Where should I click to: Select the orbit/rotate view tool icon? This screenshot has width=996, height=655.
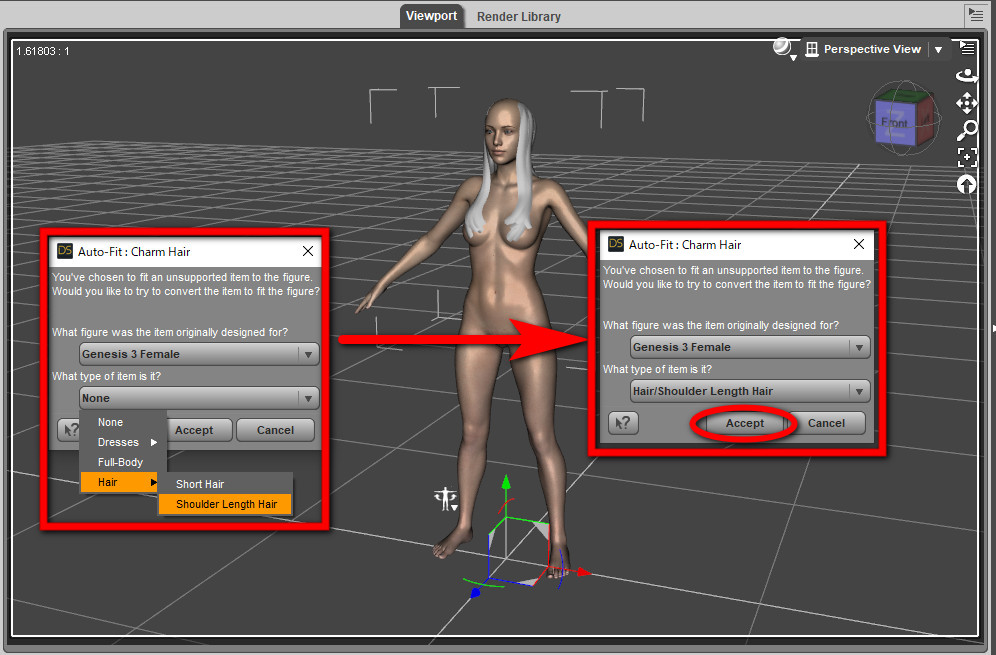(x=967, y=75)
